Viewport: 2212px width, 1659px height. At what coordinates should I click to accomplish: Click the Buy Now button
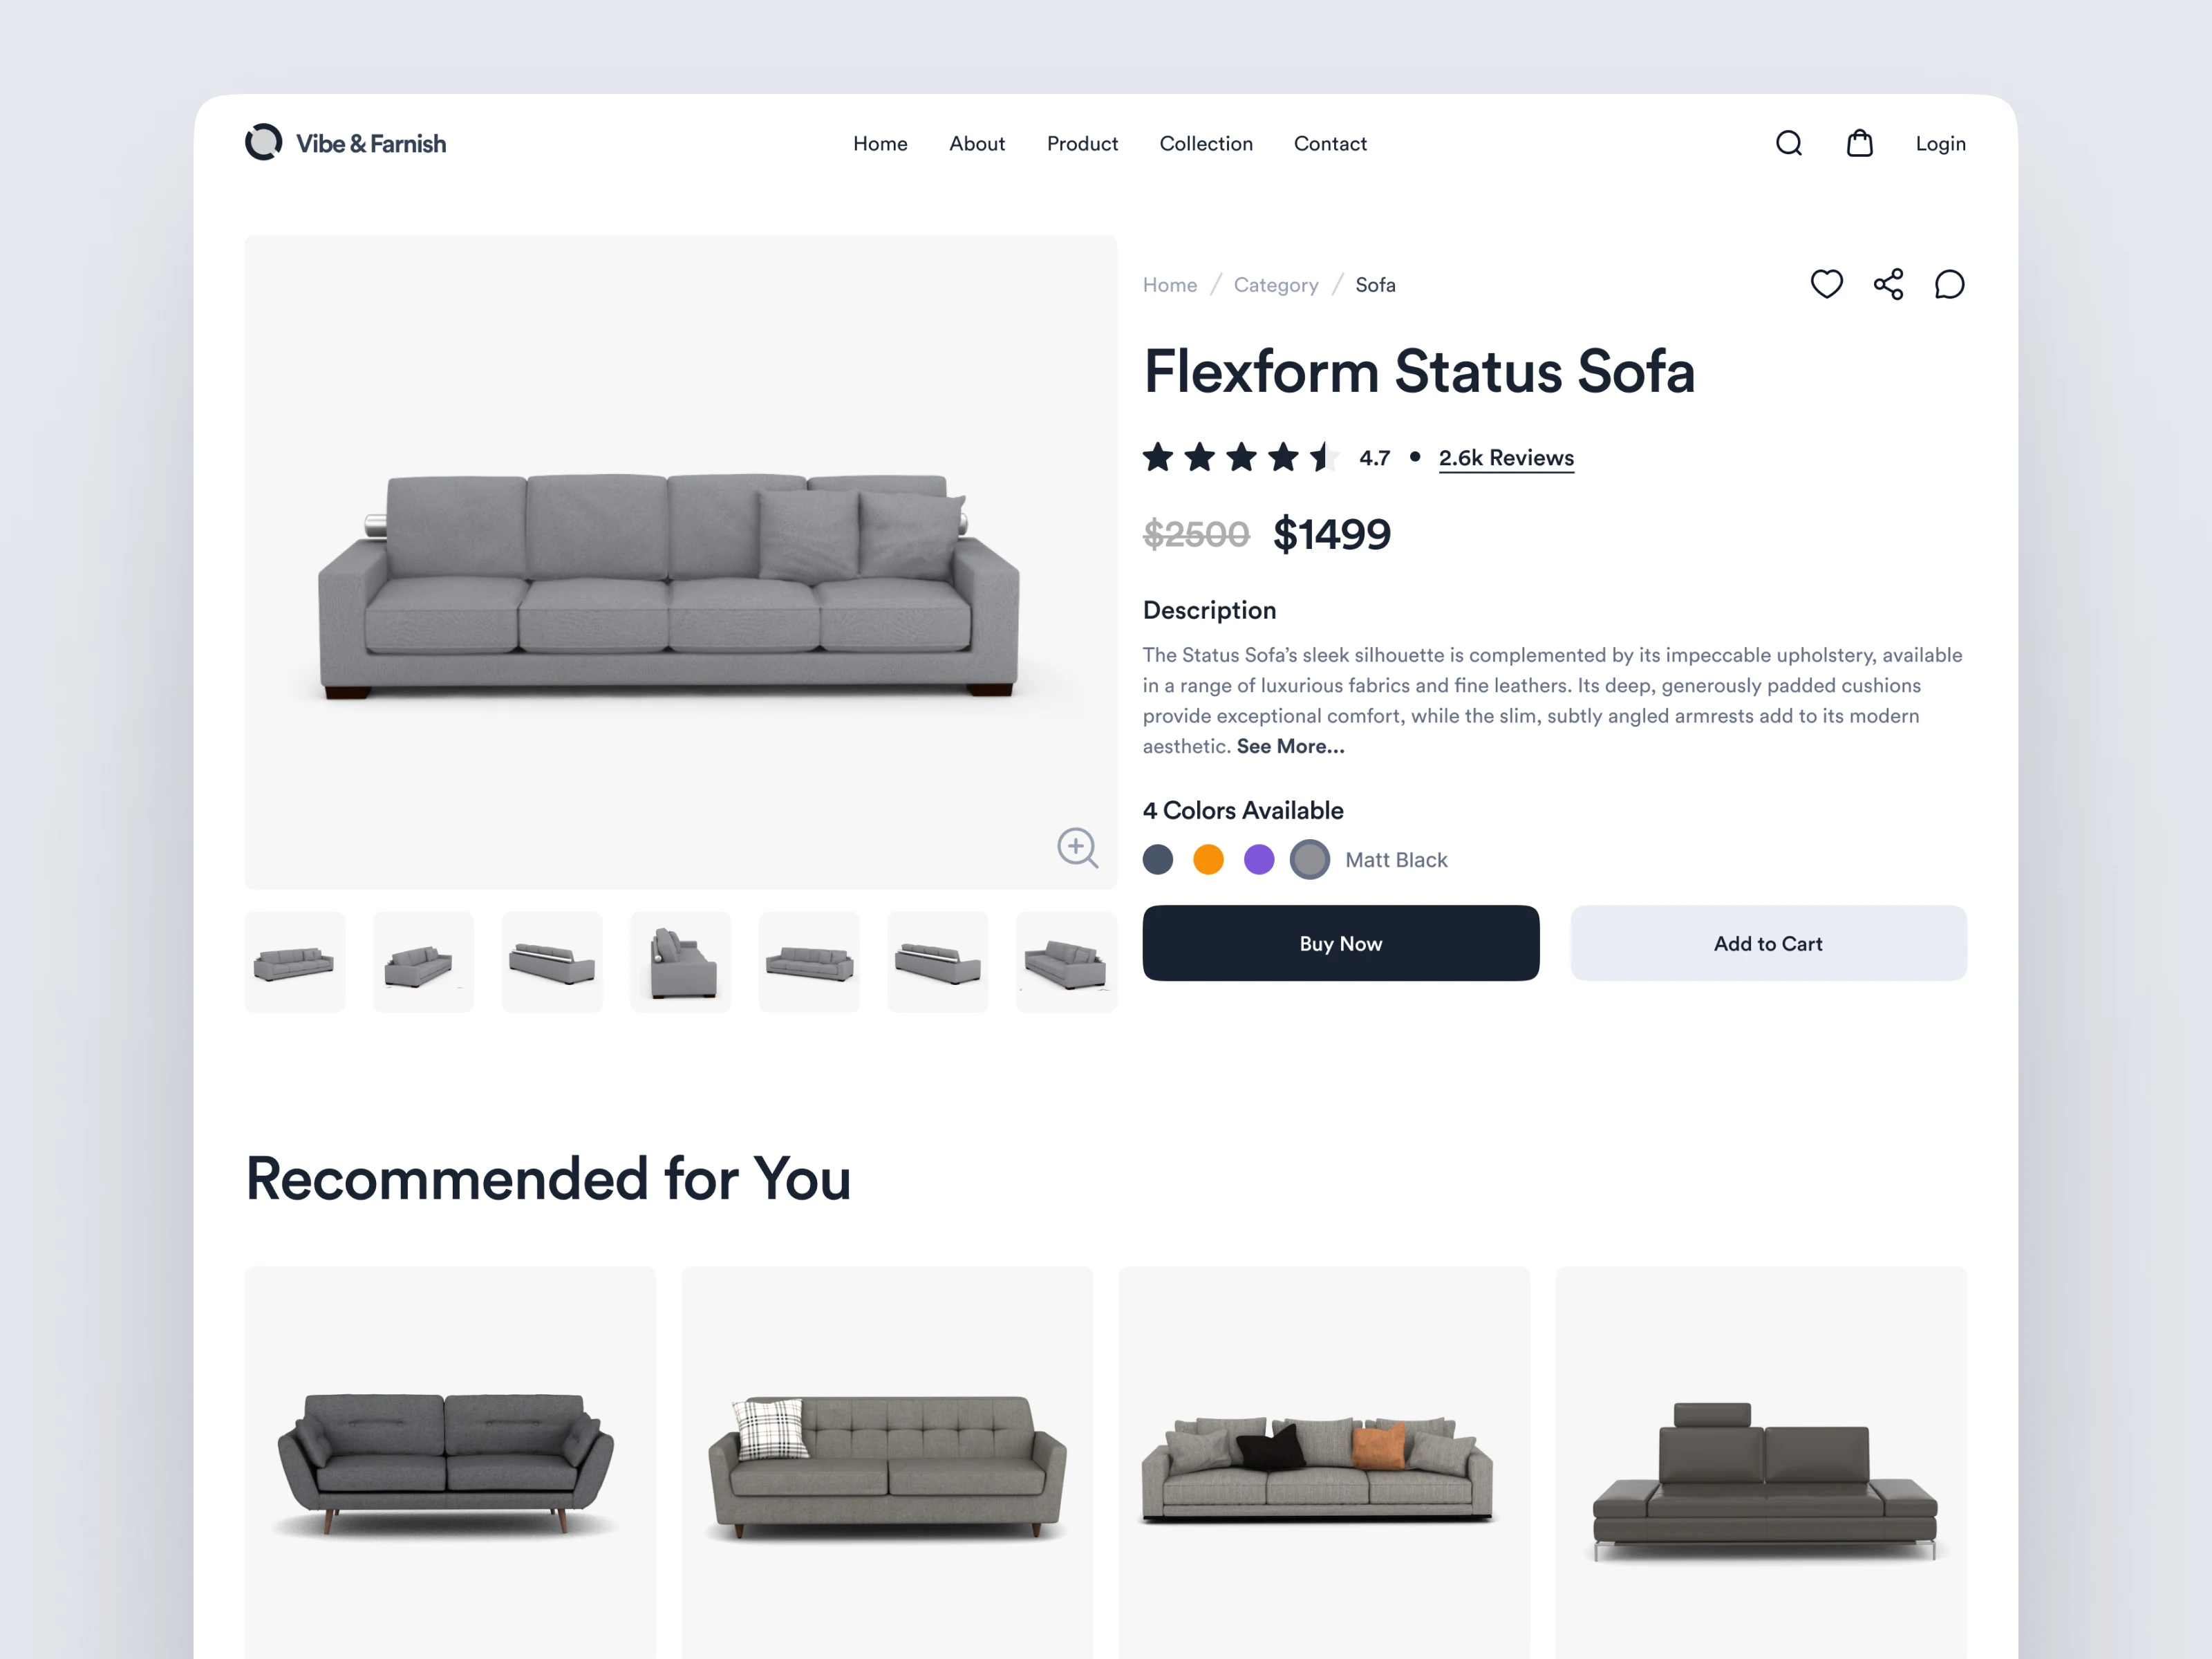coord(1340,943)
